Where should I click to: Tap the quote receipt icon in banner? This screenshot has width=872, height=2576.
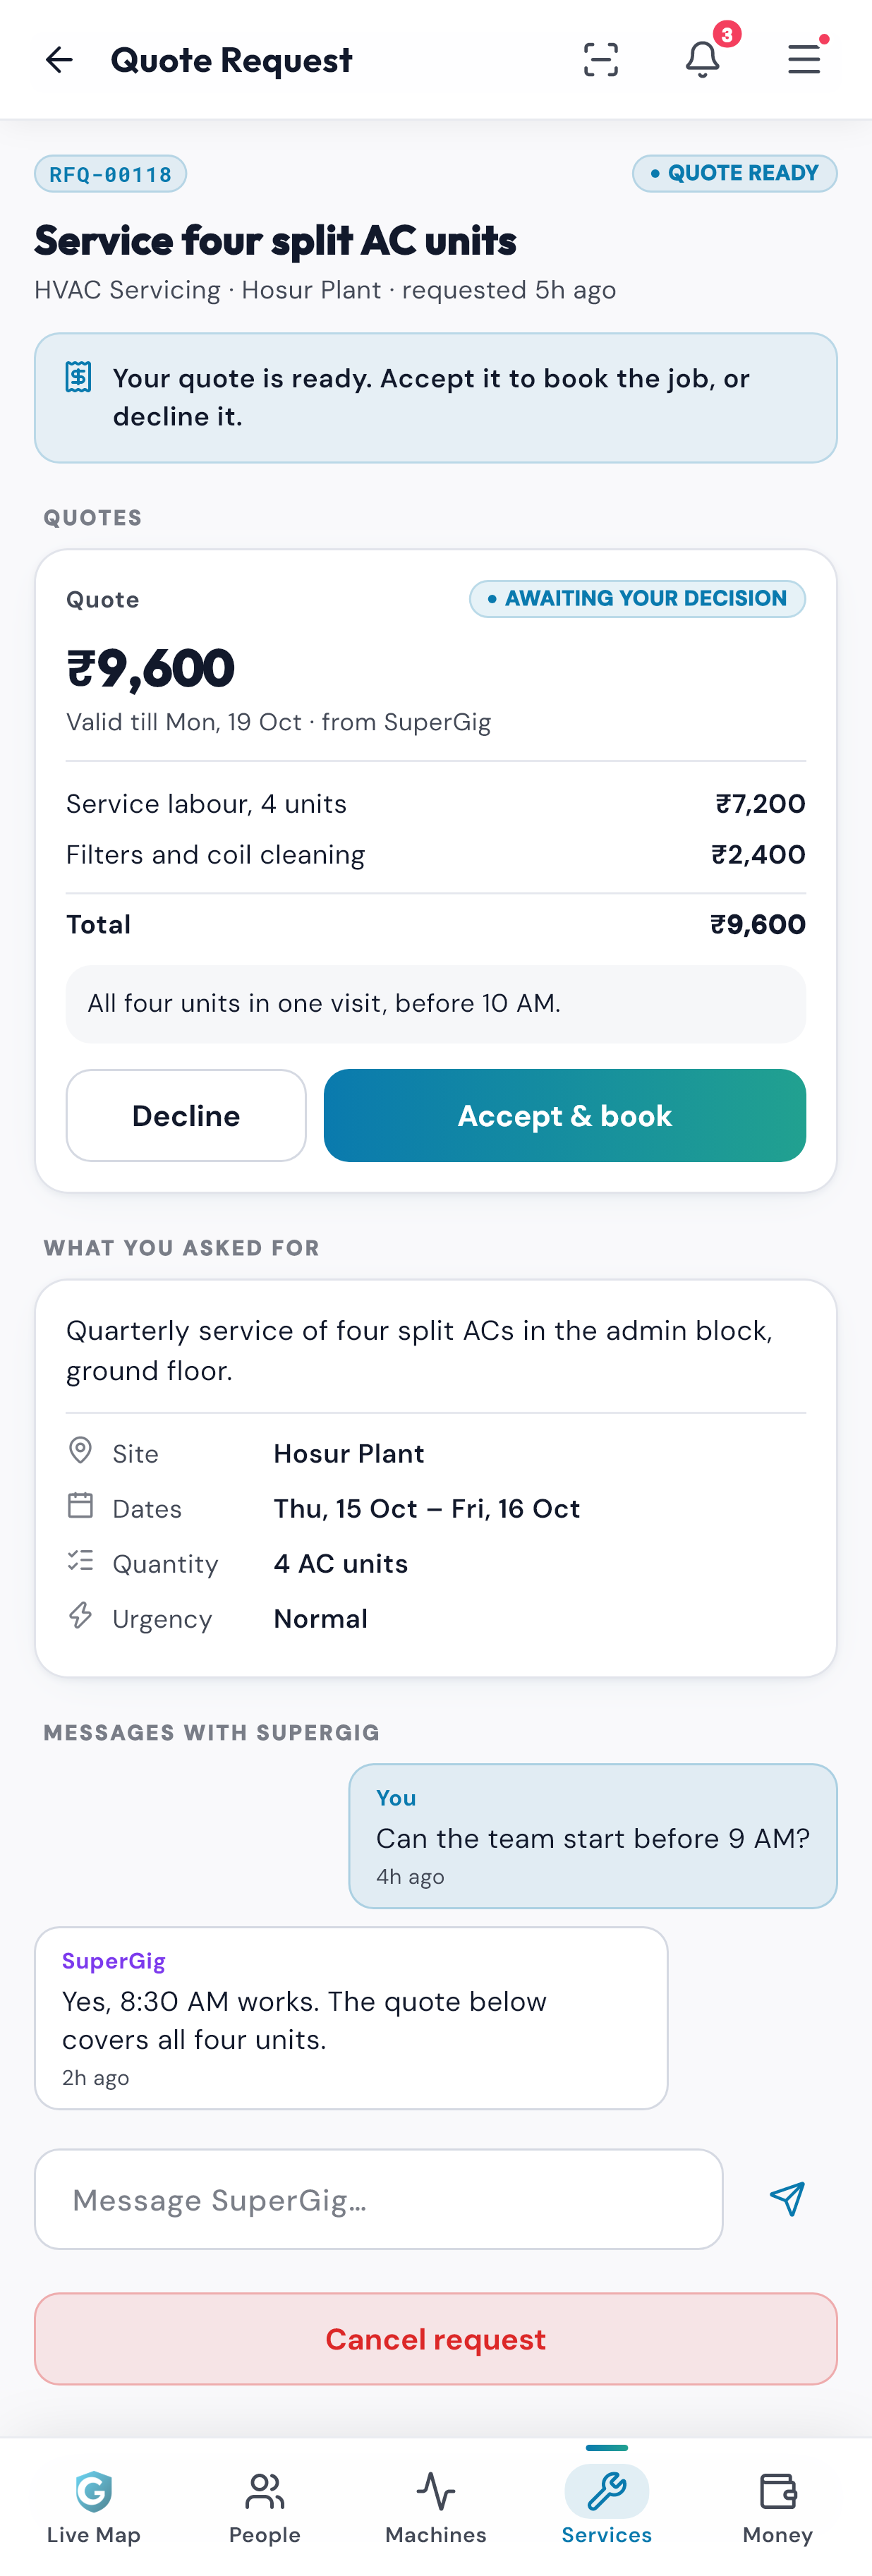click(79, 377)
